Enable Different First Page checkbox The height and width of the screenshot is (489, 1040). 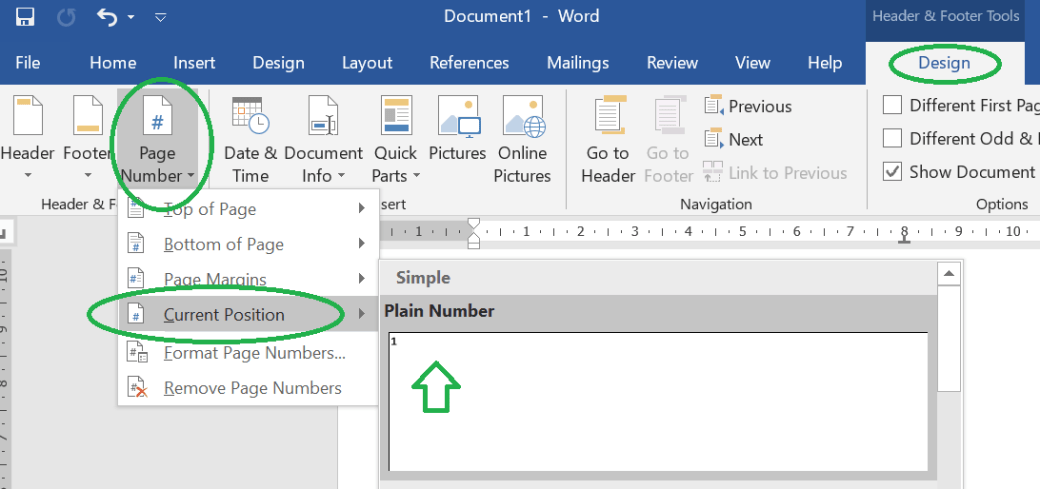[892, 106]
